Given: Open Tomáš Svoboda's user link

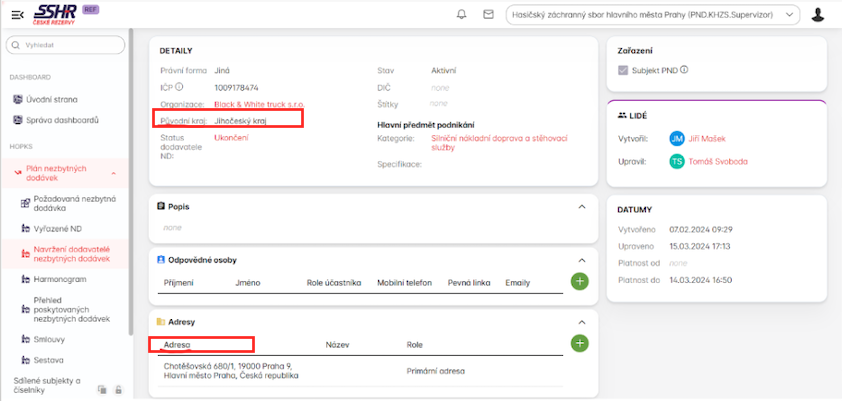Looking at the screenshot, I should [x=719, y=161].
